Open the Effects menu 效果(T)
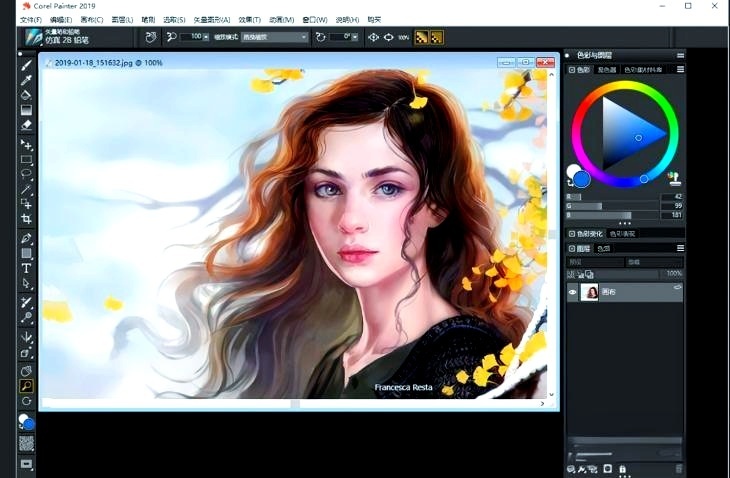This screenshot has height=478, width=730. coord(250,20)
